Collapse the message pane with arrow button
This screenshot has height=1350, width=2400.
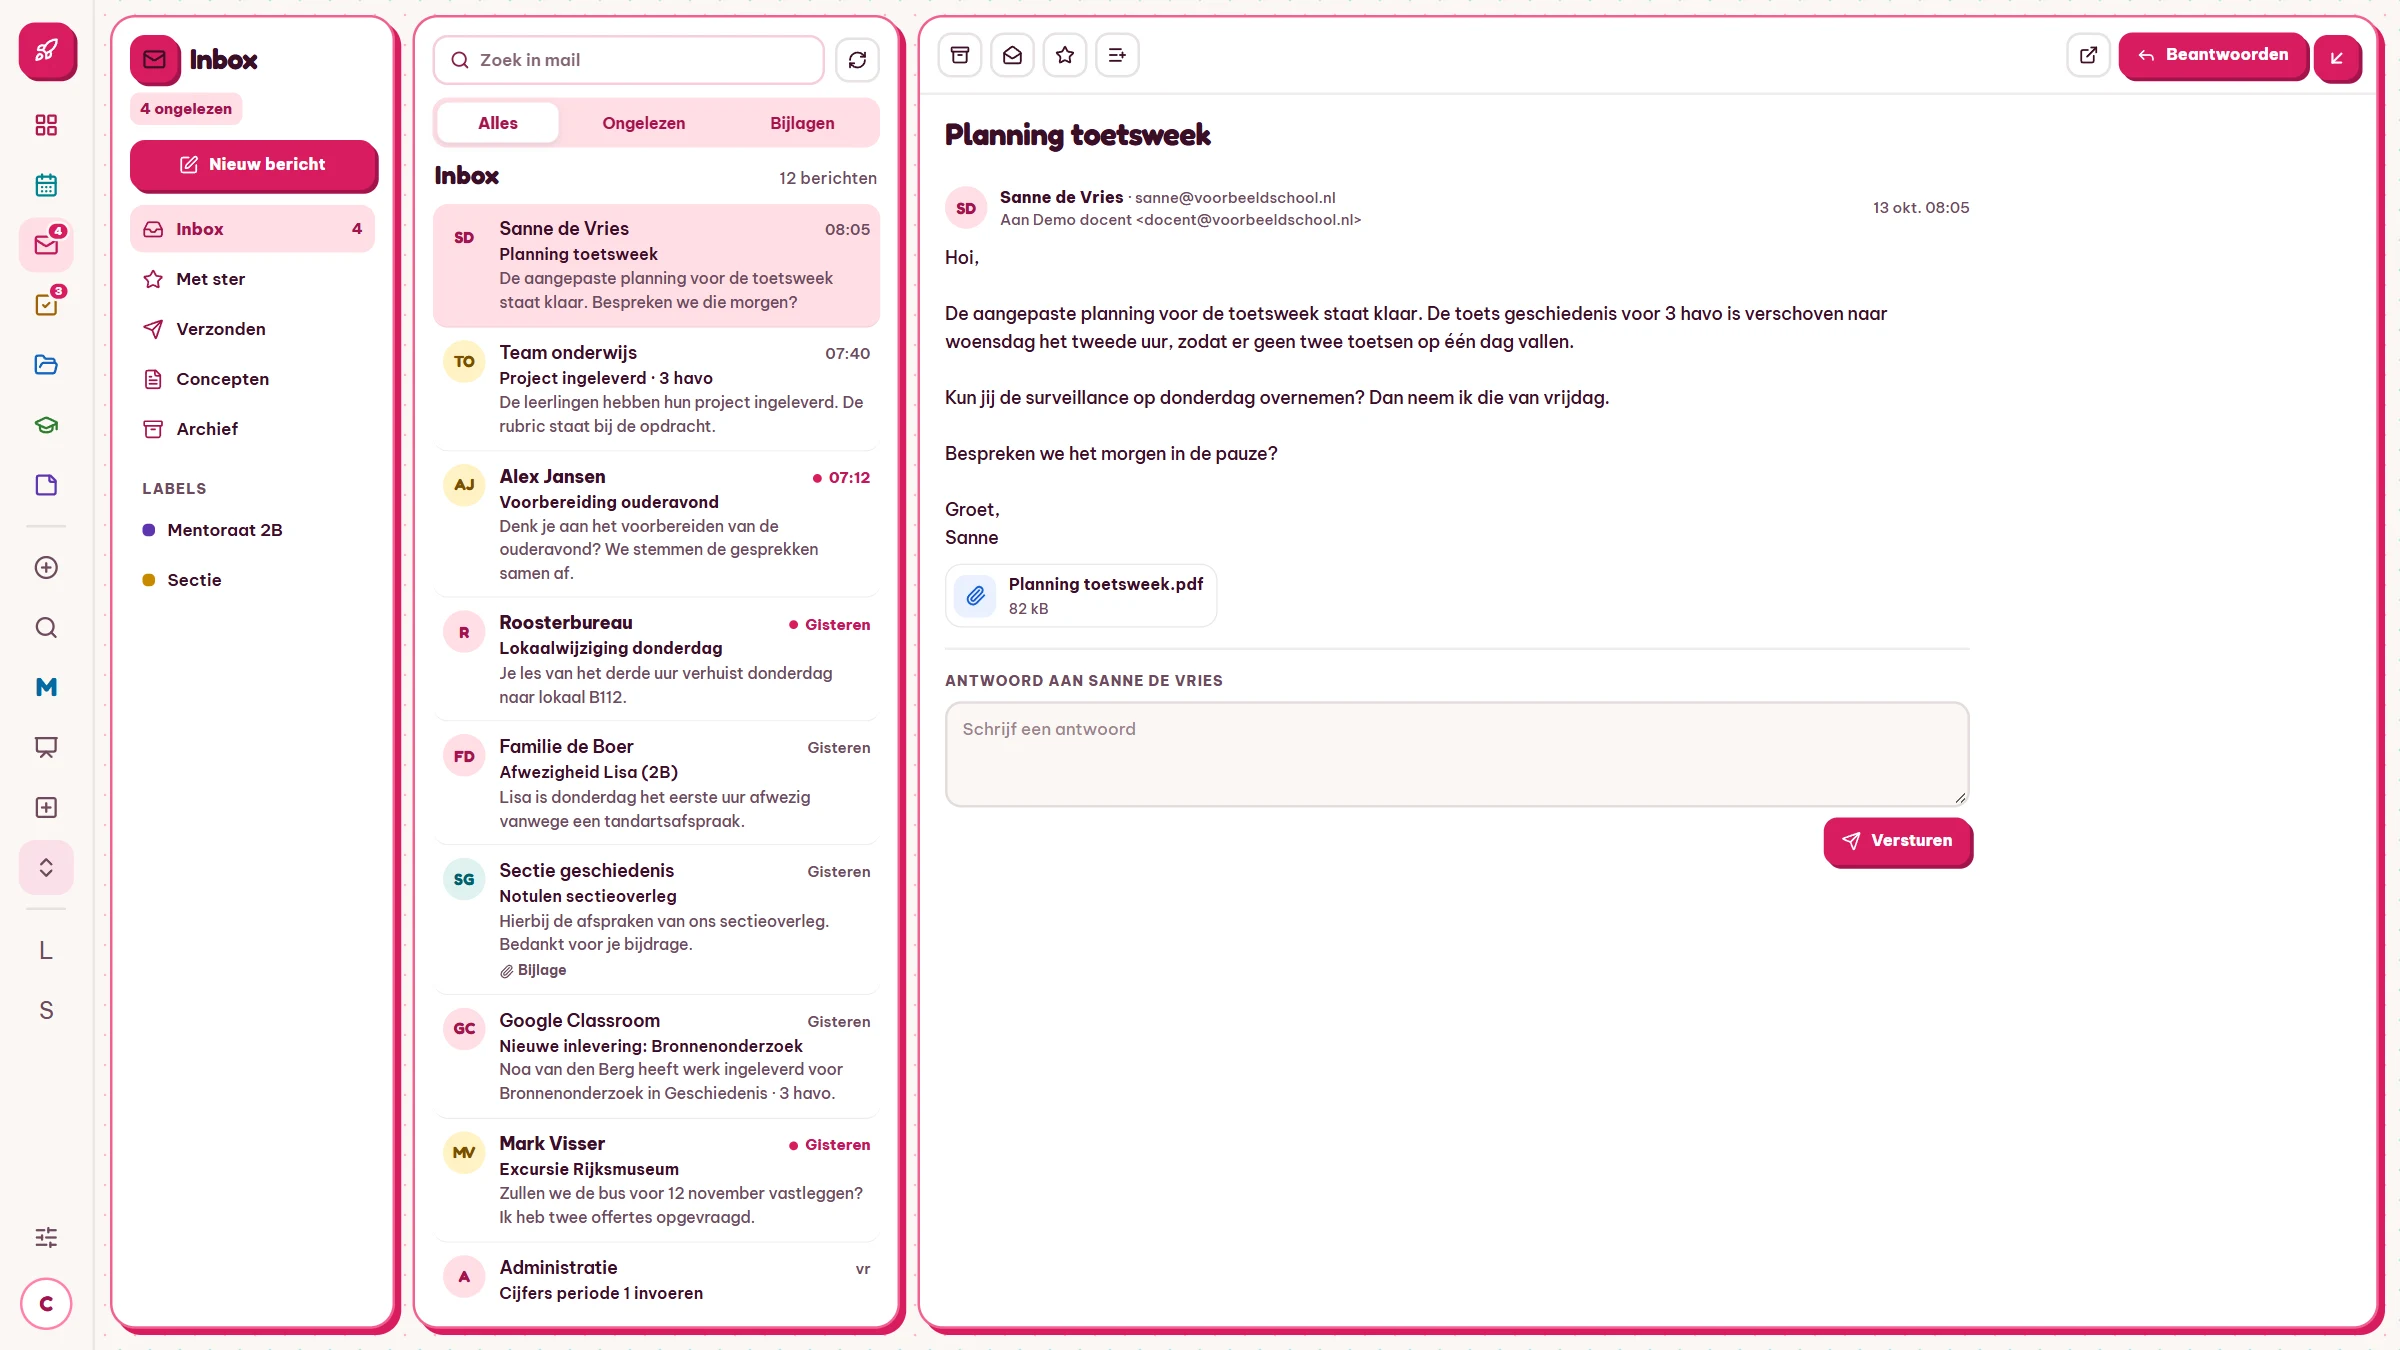tap(2337, 58)
